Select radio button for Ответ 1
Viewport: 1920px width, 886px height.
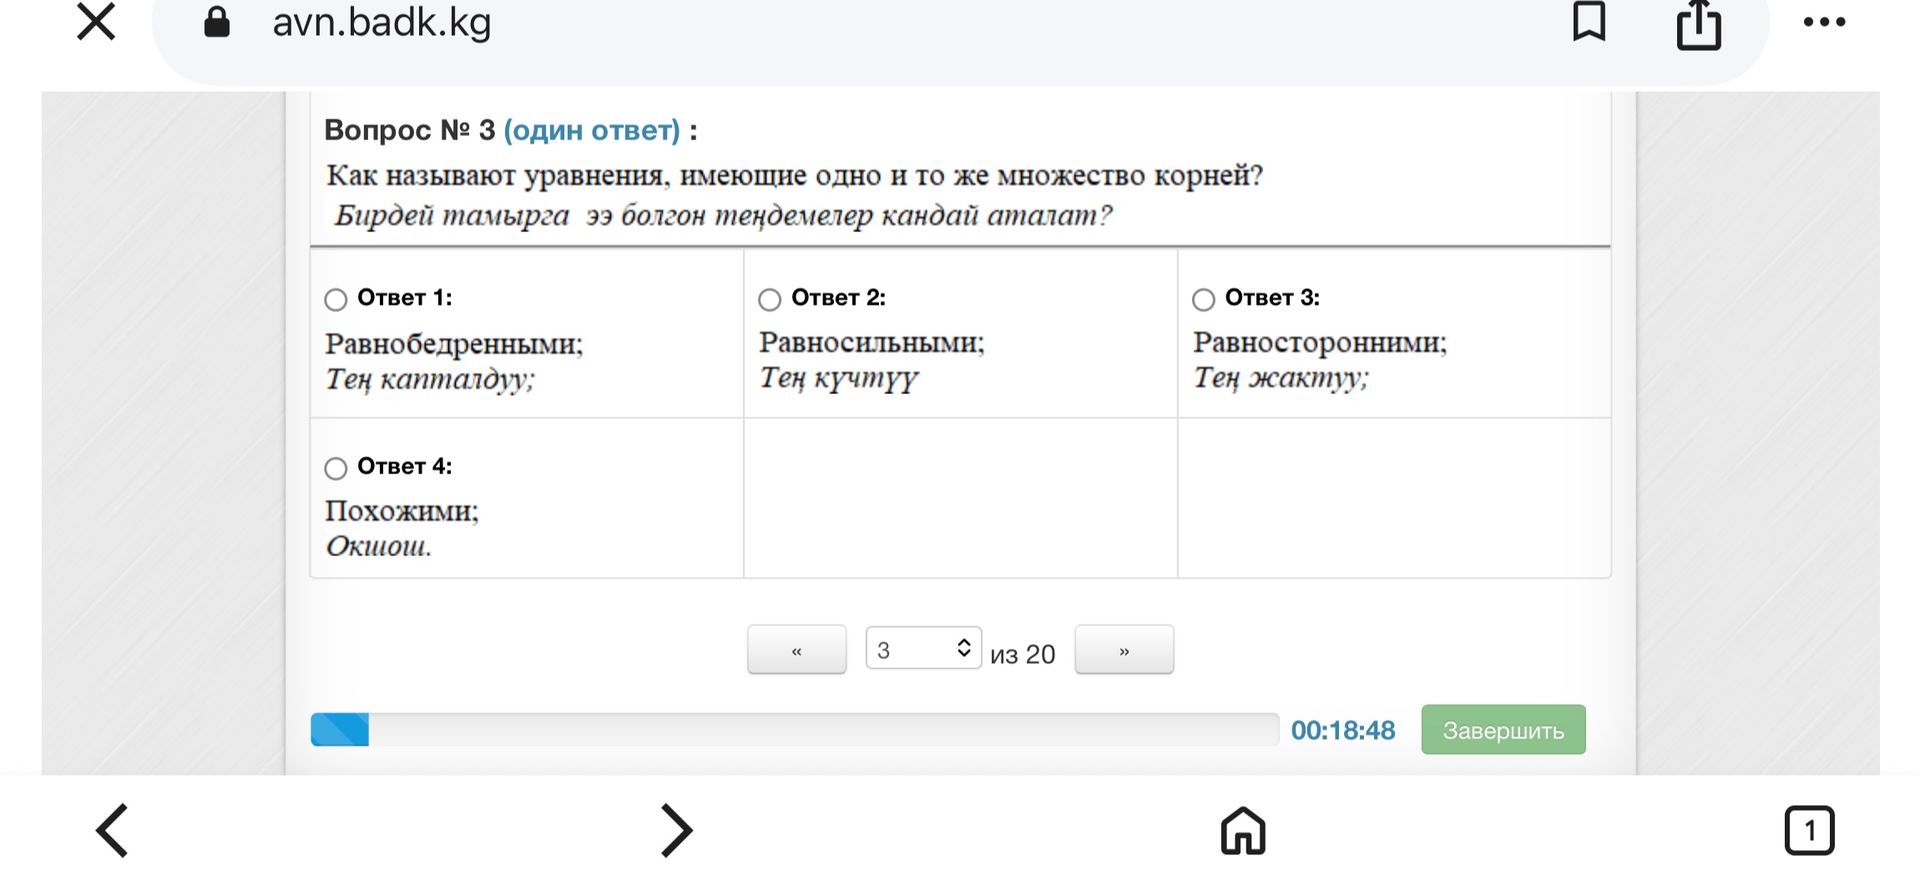336,299
